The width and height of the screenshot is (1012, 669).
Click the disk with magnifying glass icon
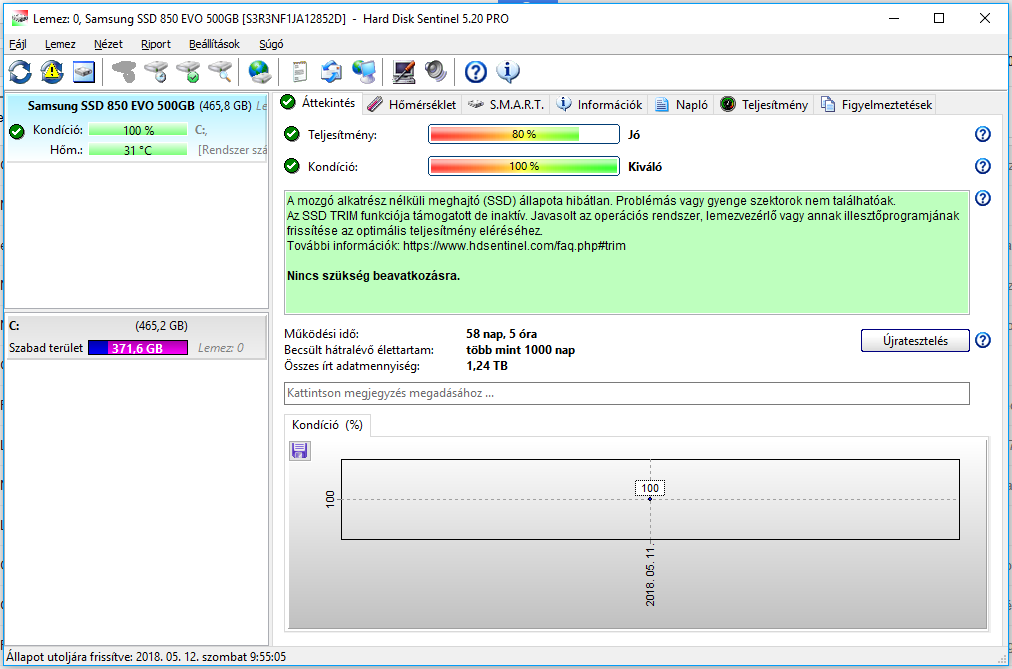[220, 72]
